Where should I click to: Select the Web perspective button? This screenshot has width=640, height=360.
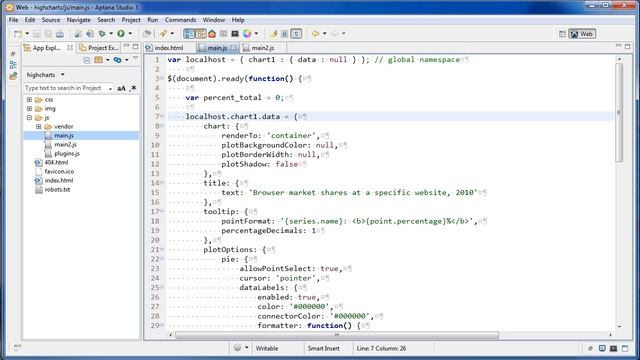pyautogui.click(x=582, y=34)
